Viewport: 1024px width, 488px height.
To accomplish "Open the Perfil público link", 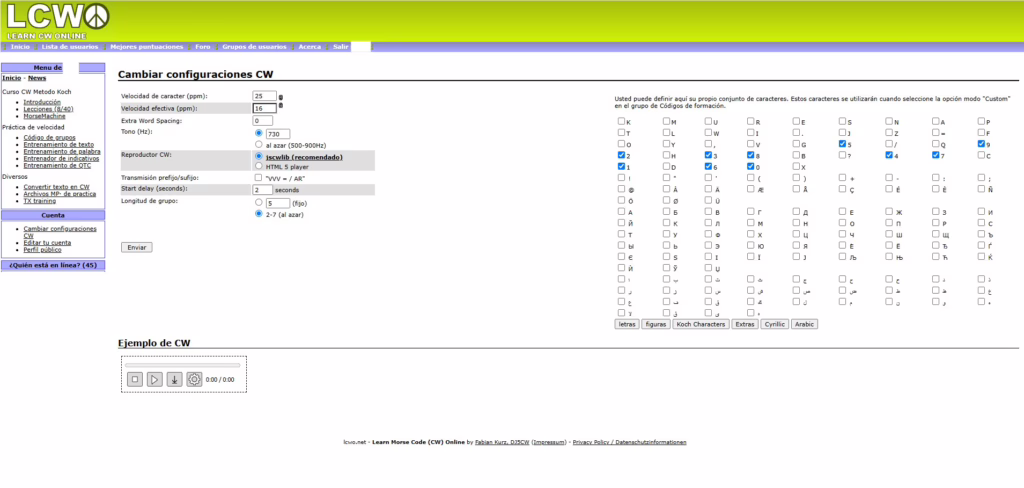I will 42,250.
